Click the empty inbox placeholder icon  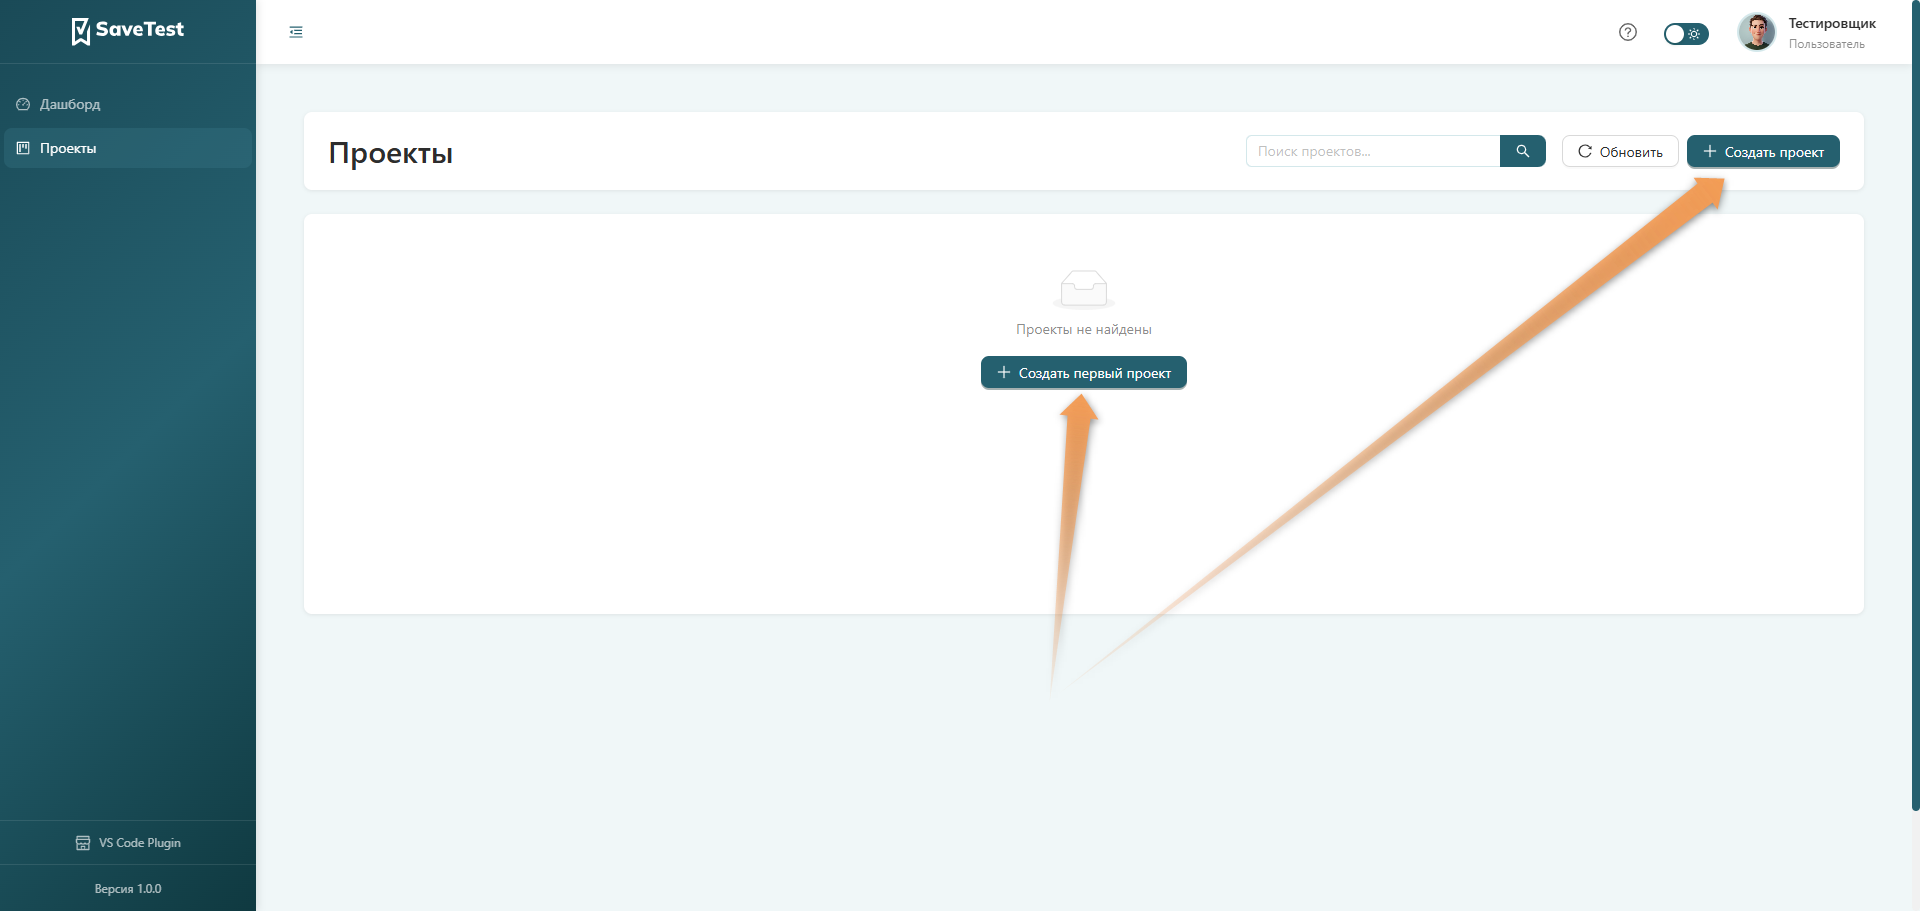tap(1083, 289)
